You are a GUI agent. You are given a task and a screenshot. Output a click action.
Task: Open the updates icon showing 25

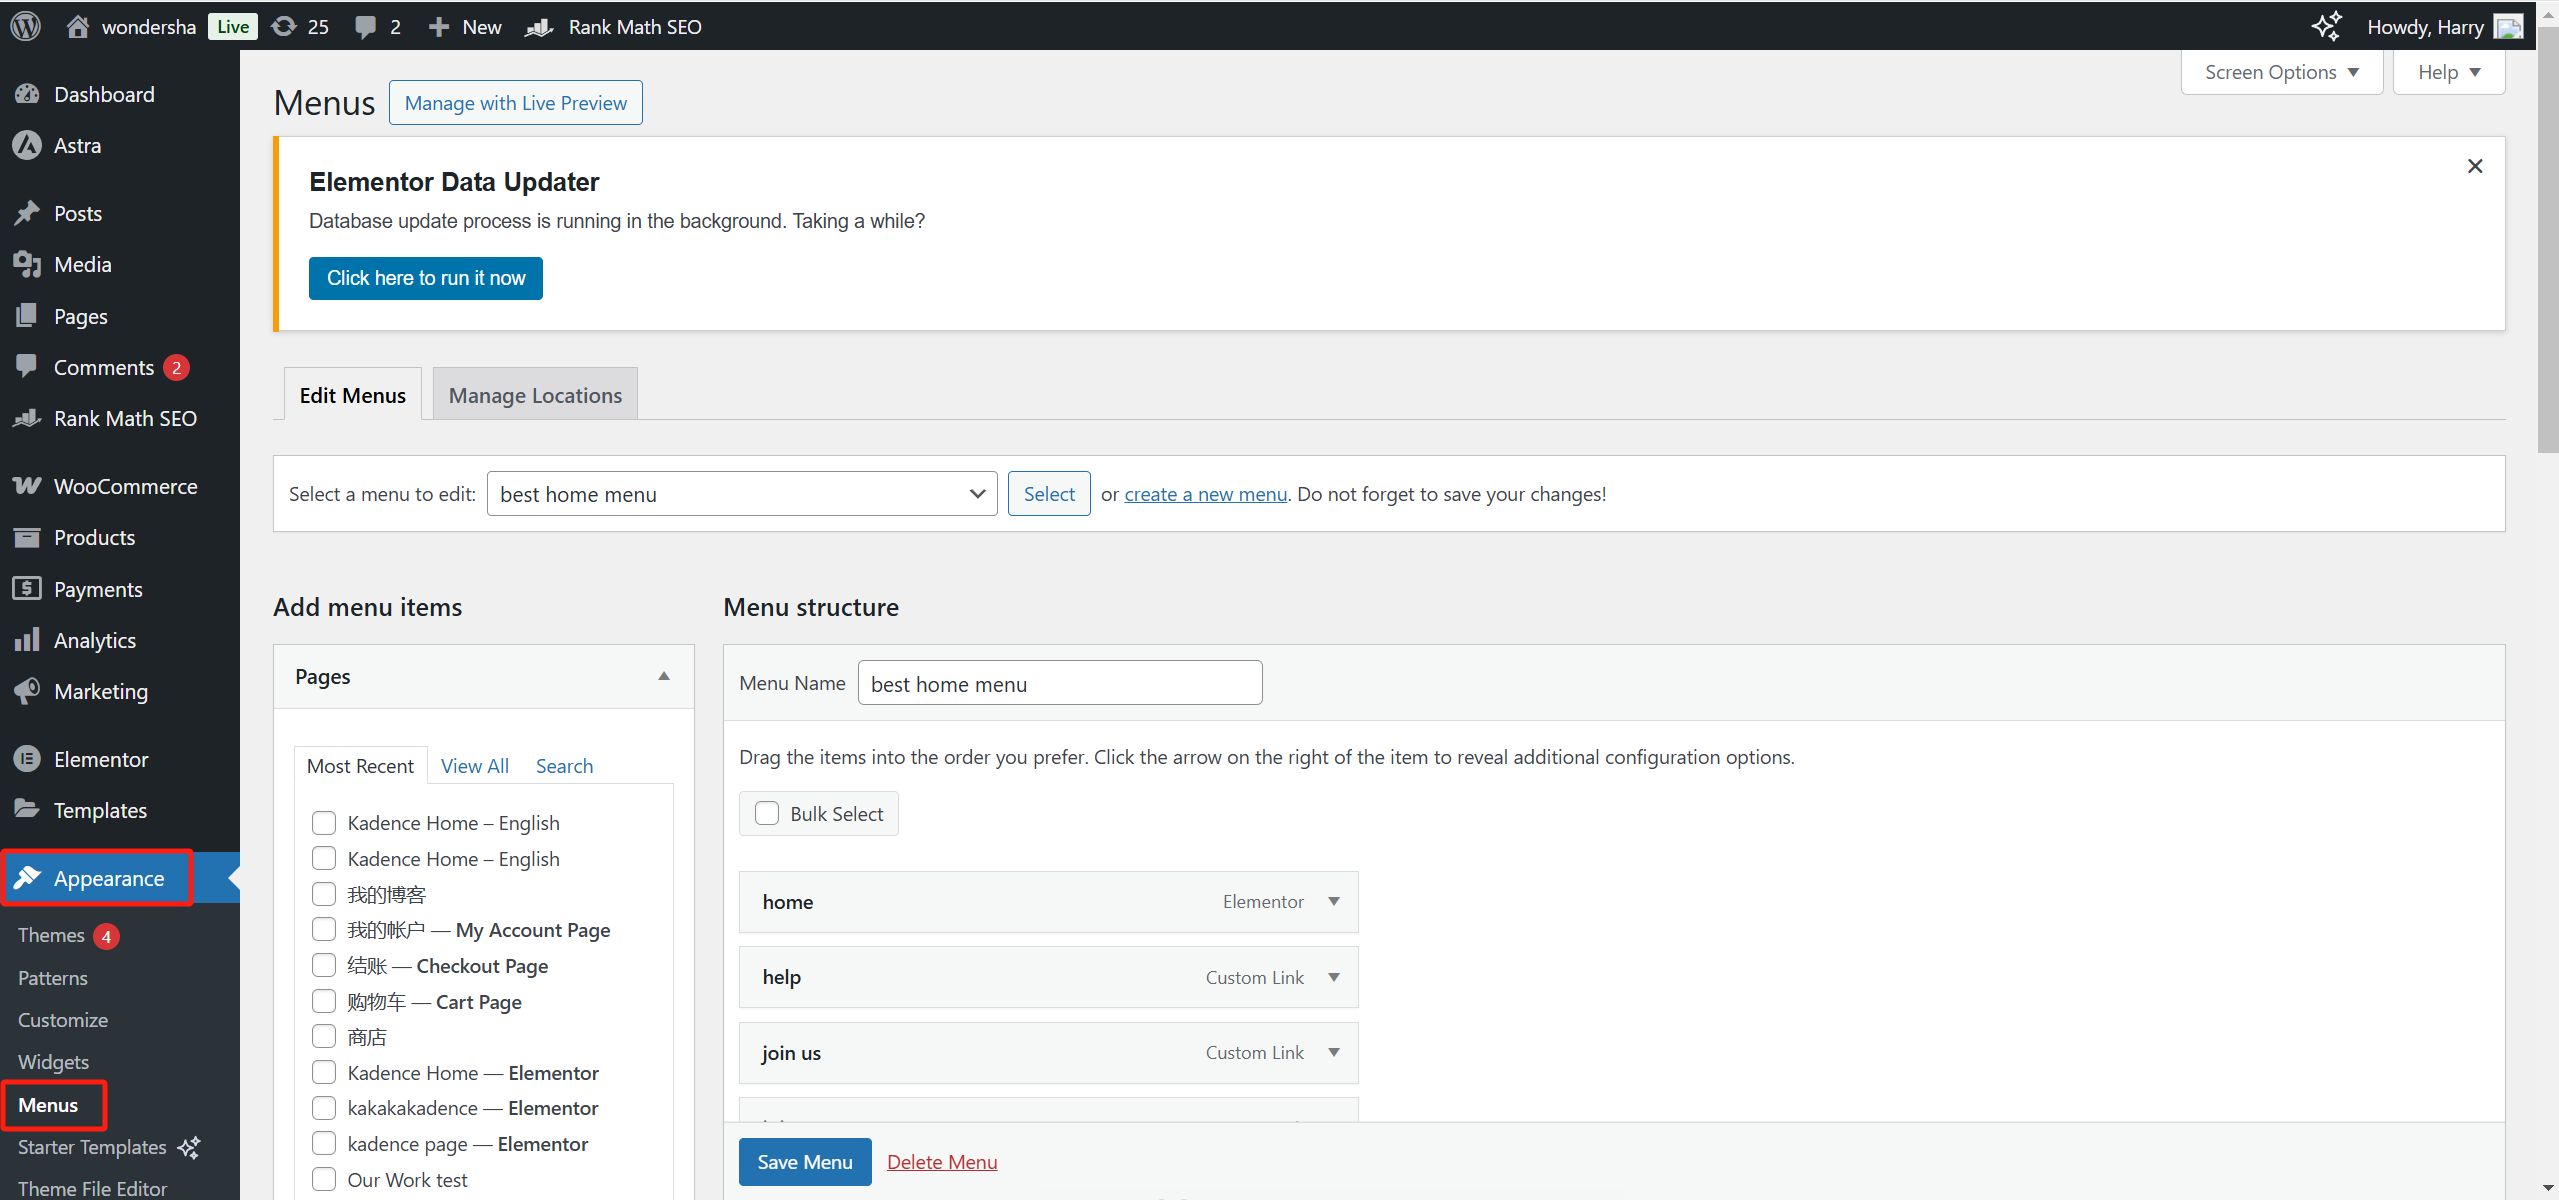[x=285, y=26]
